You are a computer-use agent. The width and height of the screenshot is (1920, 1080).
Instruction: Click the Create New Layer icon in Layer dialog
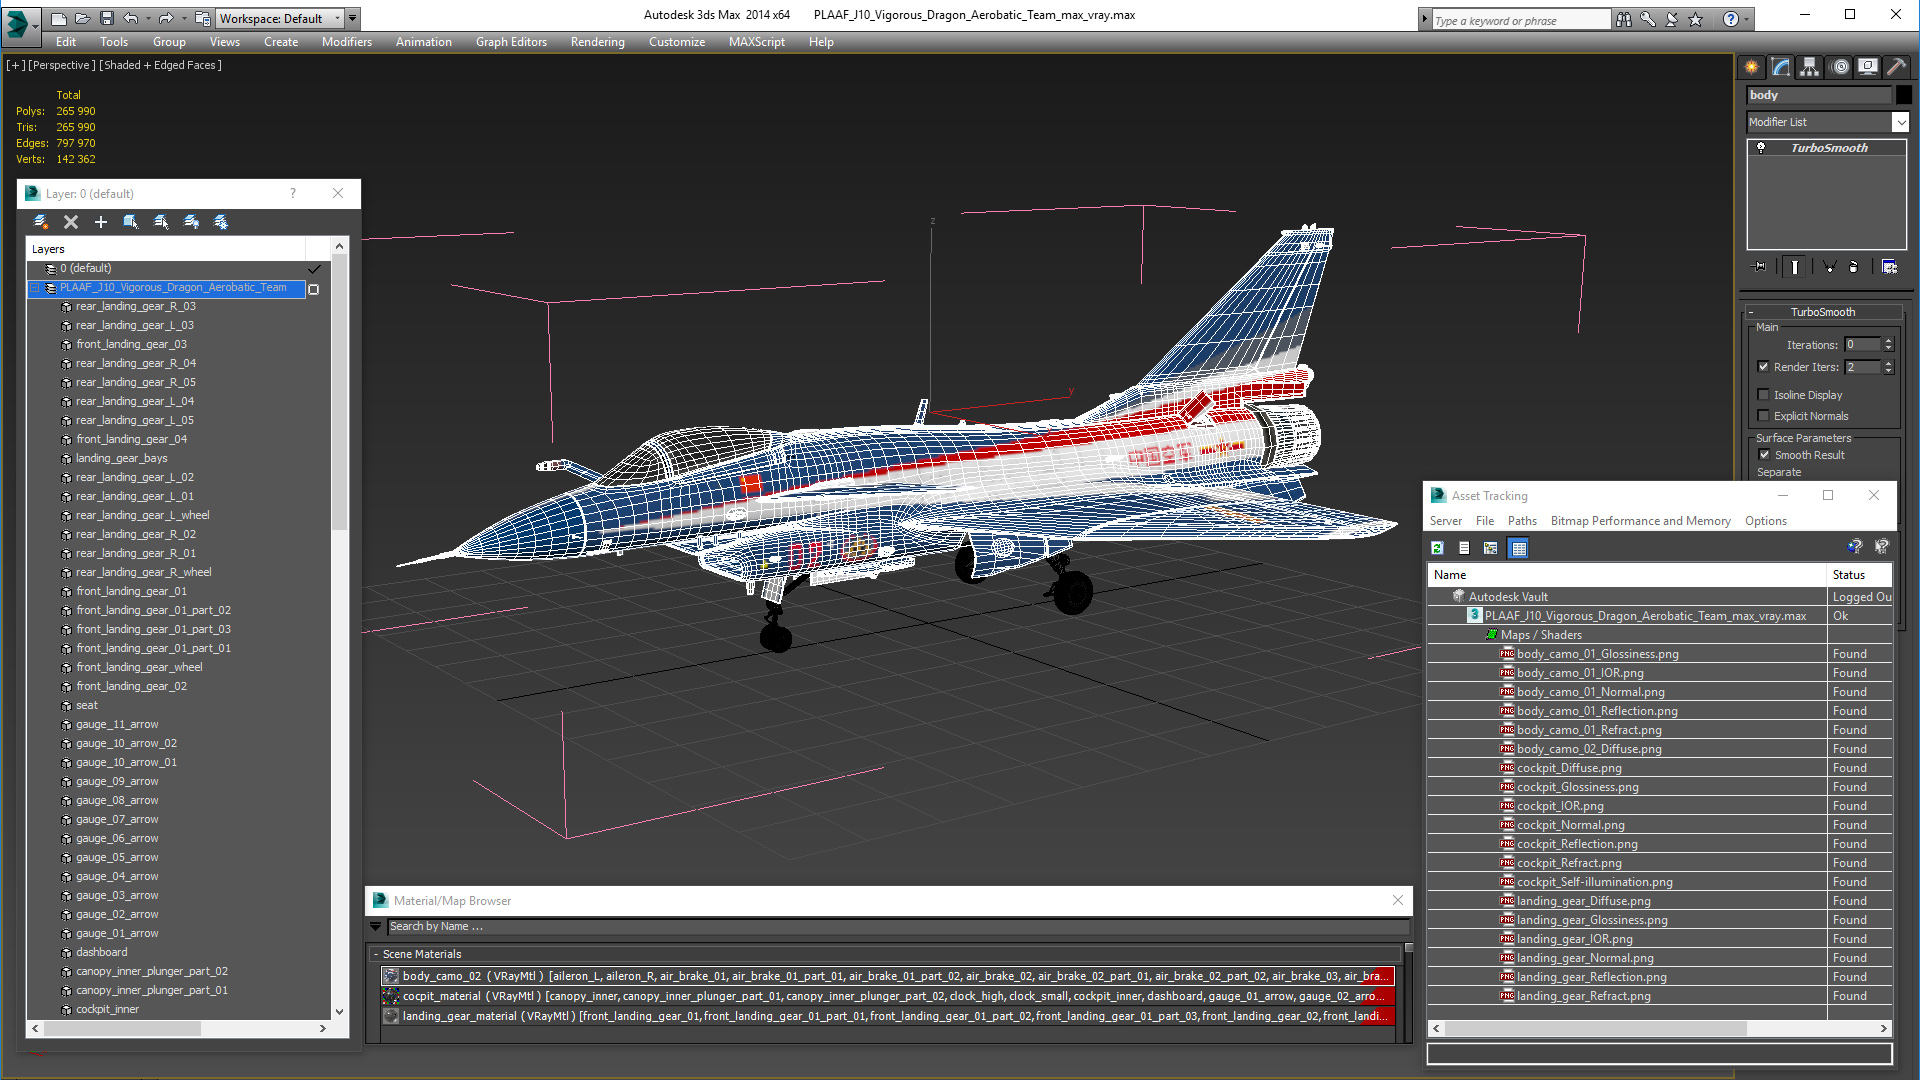[x=41, y=222]
